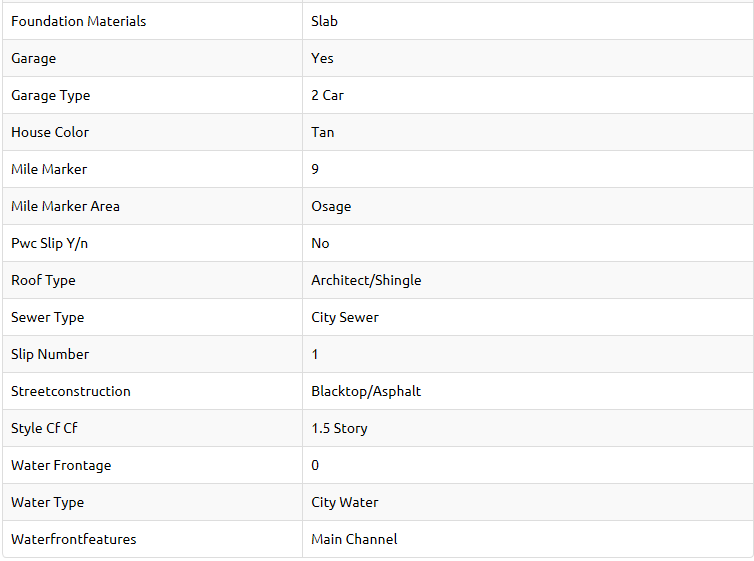Select the Mile Marker Area label
The image size is (754, 561).
65,206
